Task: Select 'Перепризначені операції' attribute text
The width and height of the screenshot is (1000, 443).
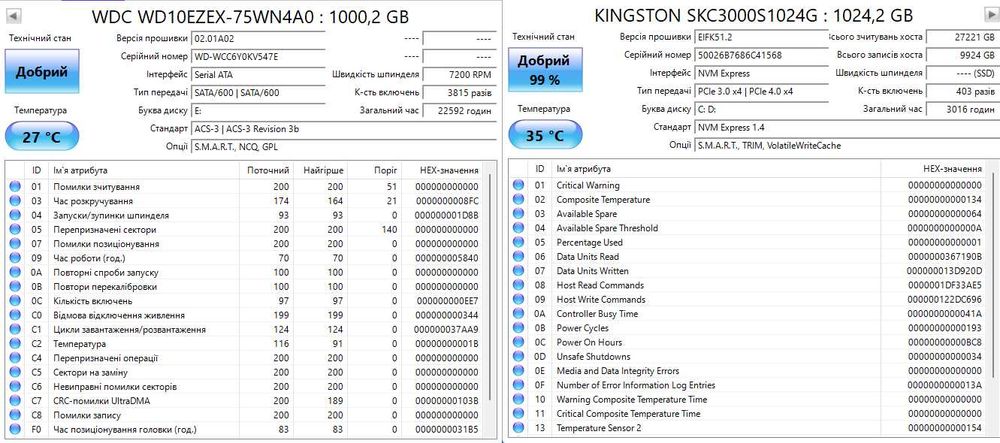Action: [x=105, y=358]
